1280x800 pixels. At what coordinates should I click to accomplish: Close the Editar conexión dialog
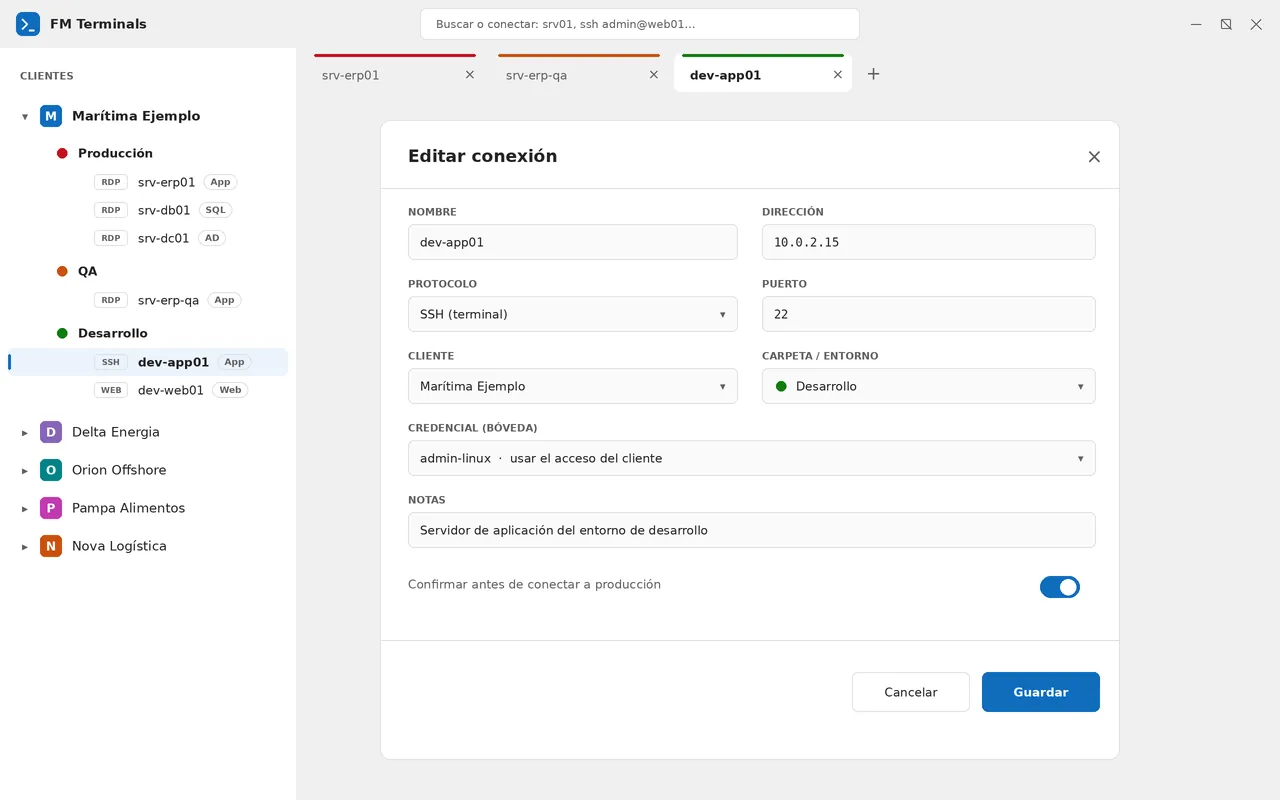[x=1094, y=157]
